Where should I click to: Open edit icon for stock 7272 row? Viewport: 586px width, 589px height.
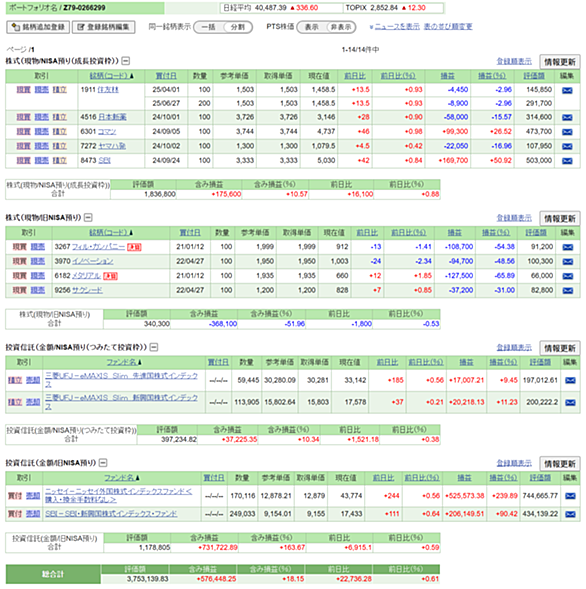567,146
